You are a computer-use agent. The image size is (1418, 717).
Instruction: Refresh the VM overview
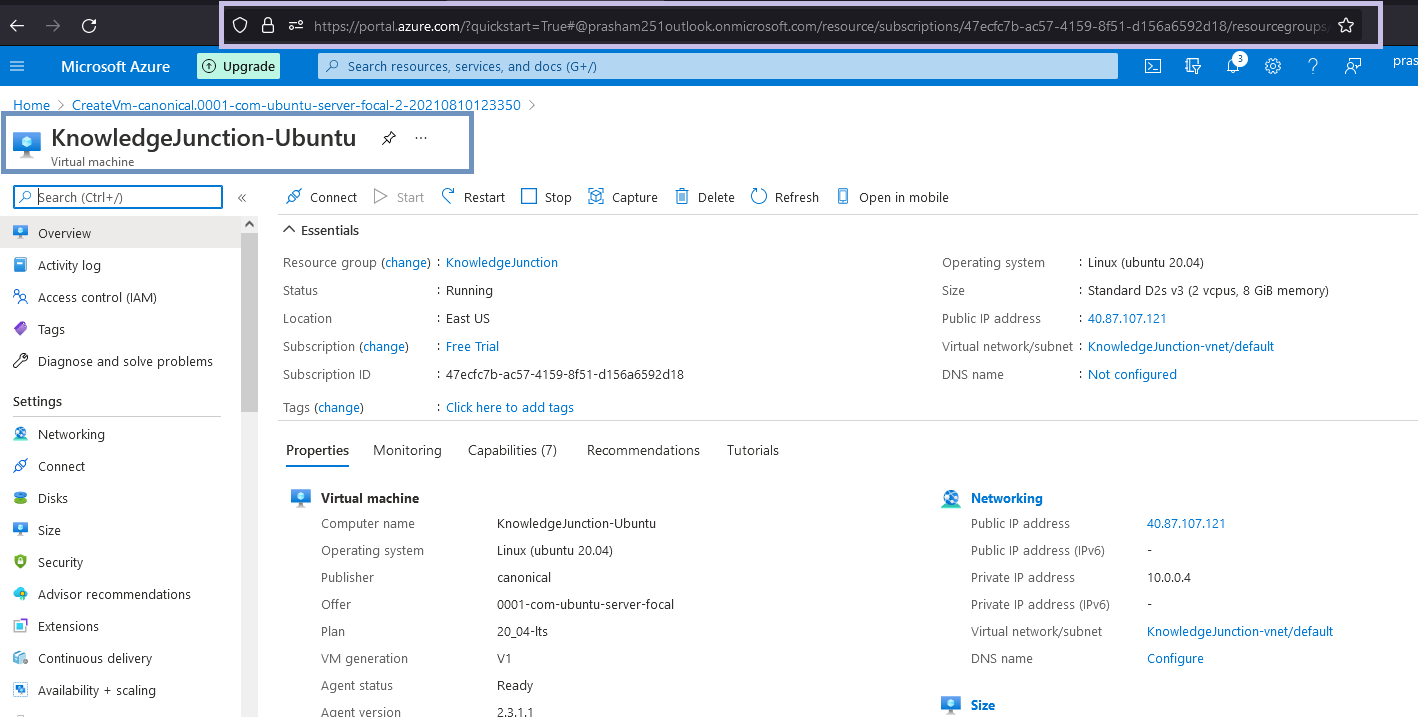[x=785, y=197]
